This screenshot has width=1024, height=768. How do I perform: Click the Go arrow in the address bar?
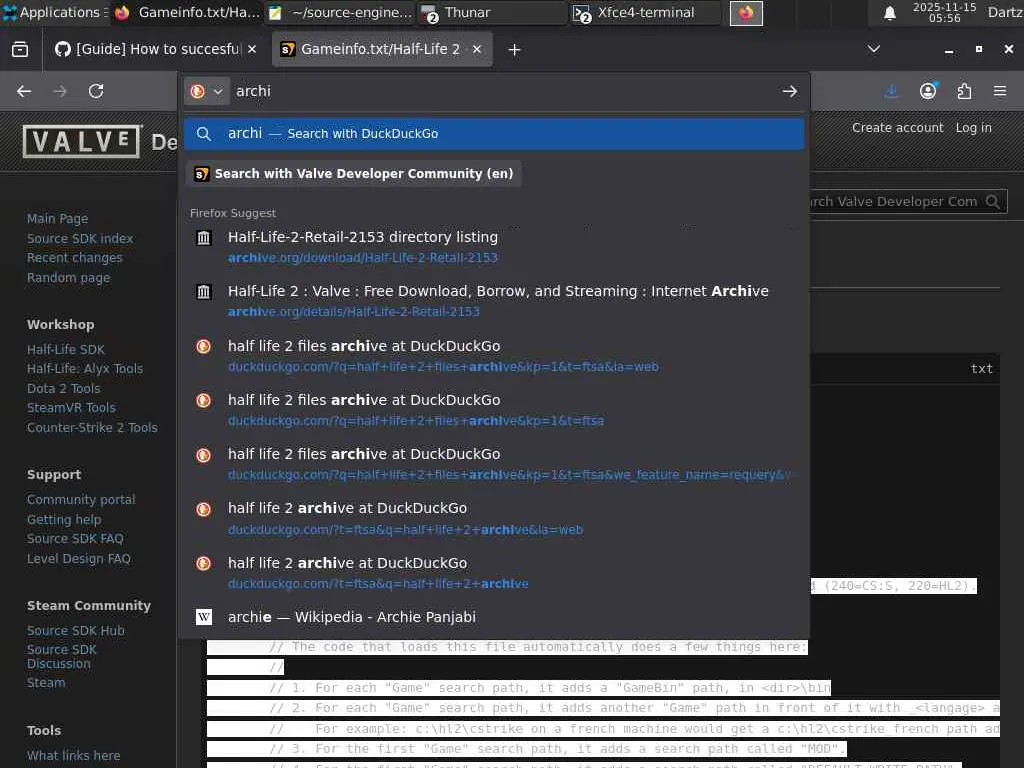(x=790, y=91)
